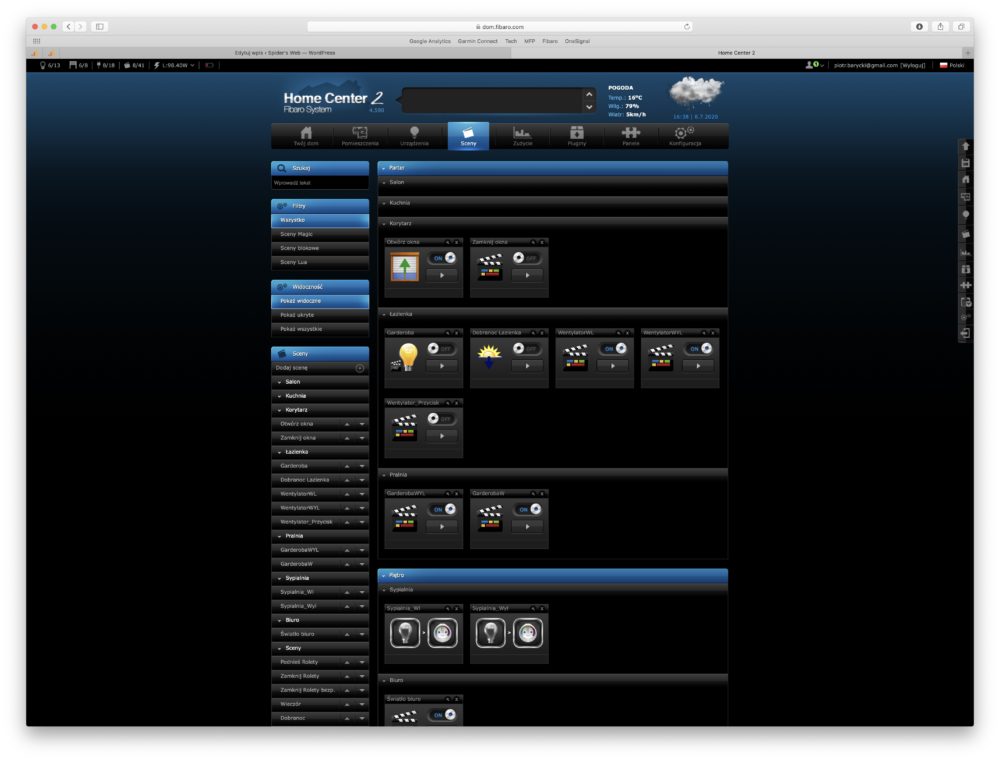Click the Otwórz okna blind icon
Viewport: 1000px width, 761px height.
(405, 267)
